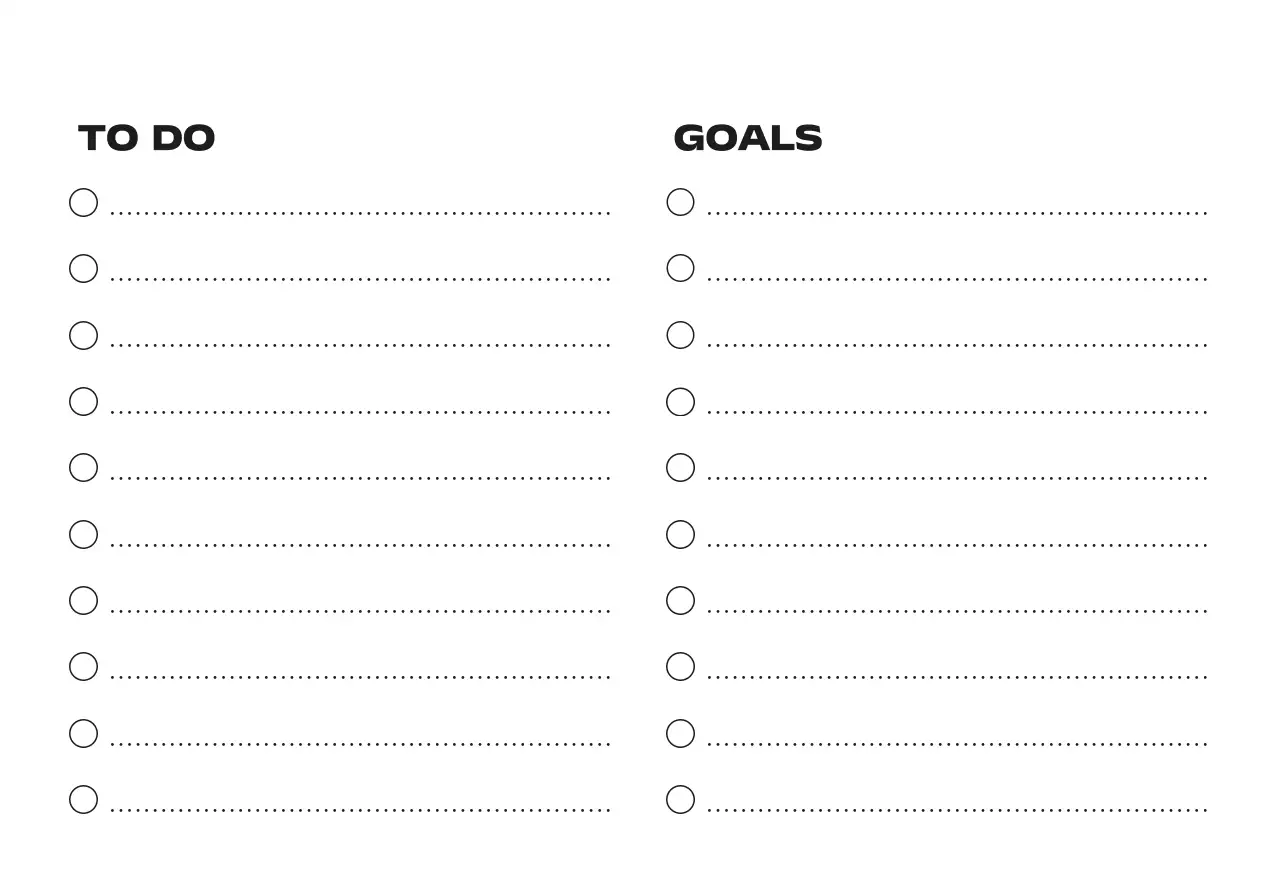This screenshot has width=1280, height=880.
Task: Select the fifth GOALS dotted line
Action: (x=957, y=477)
